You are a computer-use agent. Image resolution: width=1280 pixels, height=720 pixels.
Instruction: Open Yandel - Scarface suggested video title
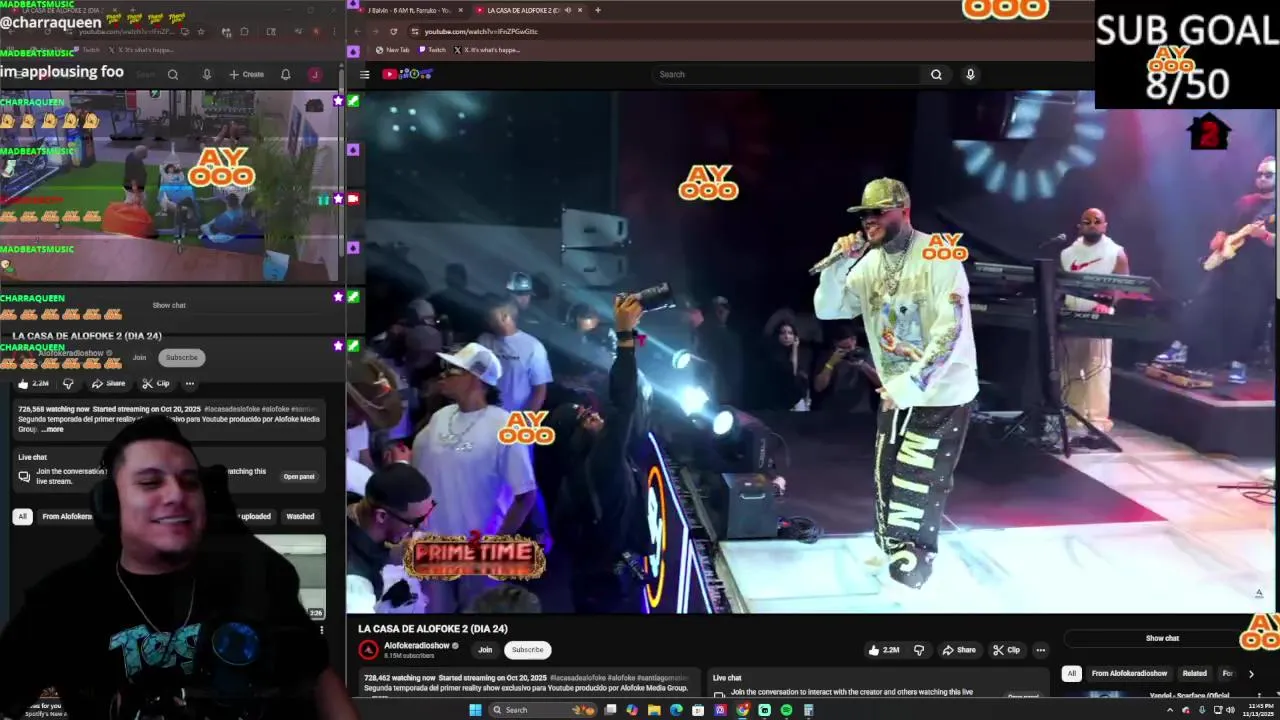tap(1190, 696)
